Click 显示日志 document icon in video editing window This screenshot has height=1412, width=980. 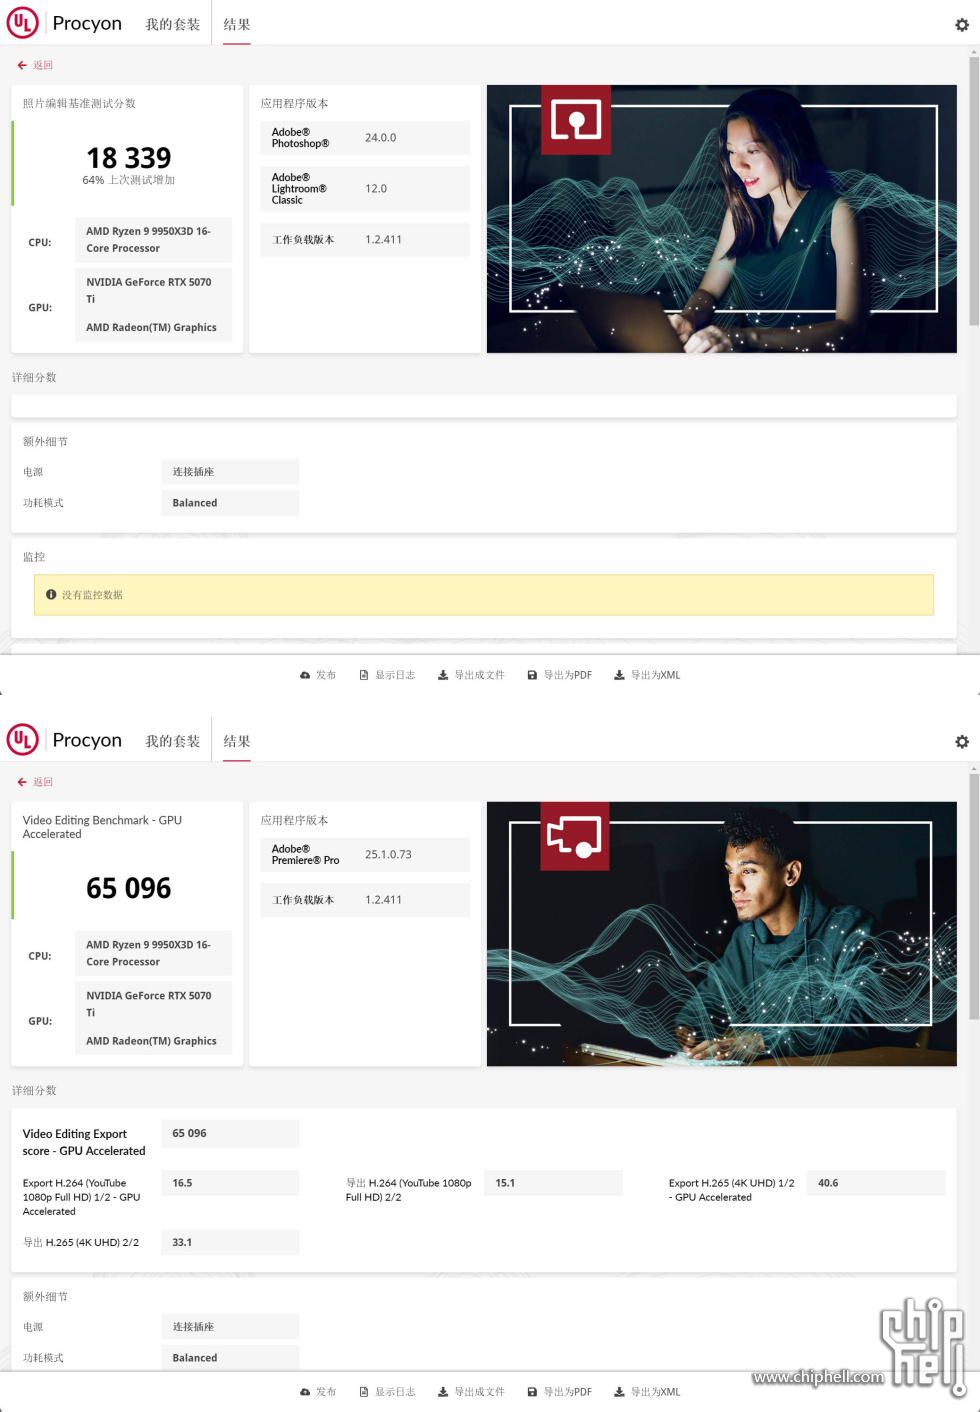pyautogui.click(x=365, y=1392)
